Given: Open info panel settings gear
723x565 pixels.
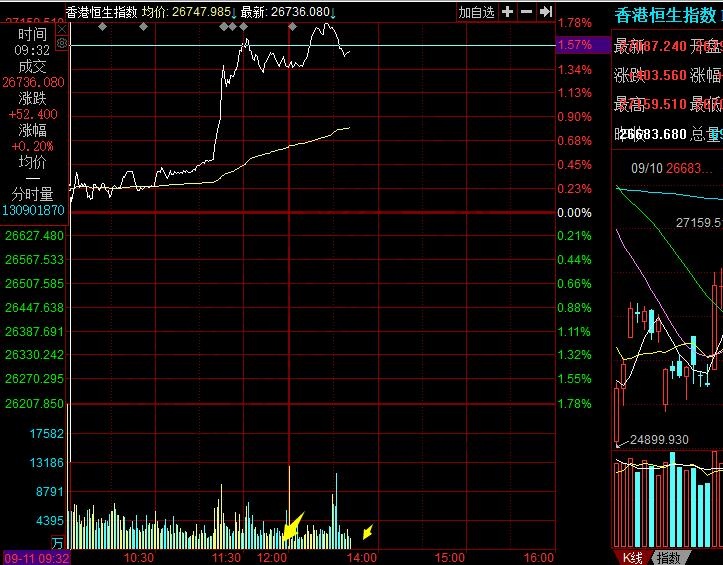Looking at the screenshot, I should (62, 44).
